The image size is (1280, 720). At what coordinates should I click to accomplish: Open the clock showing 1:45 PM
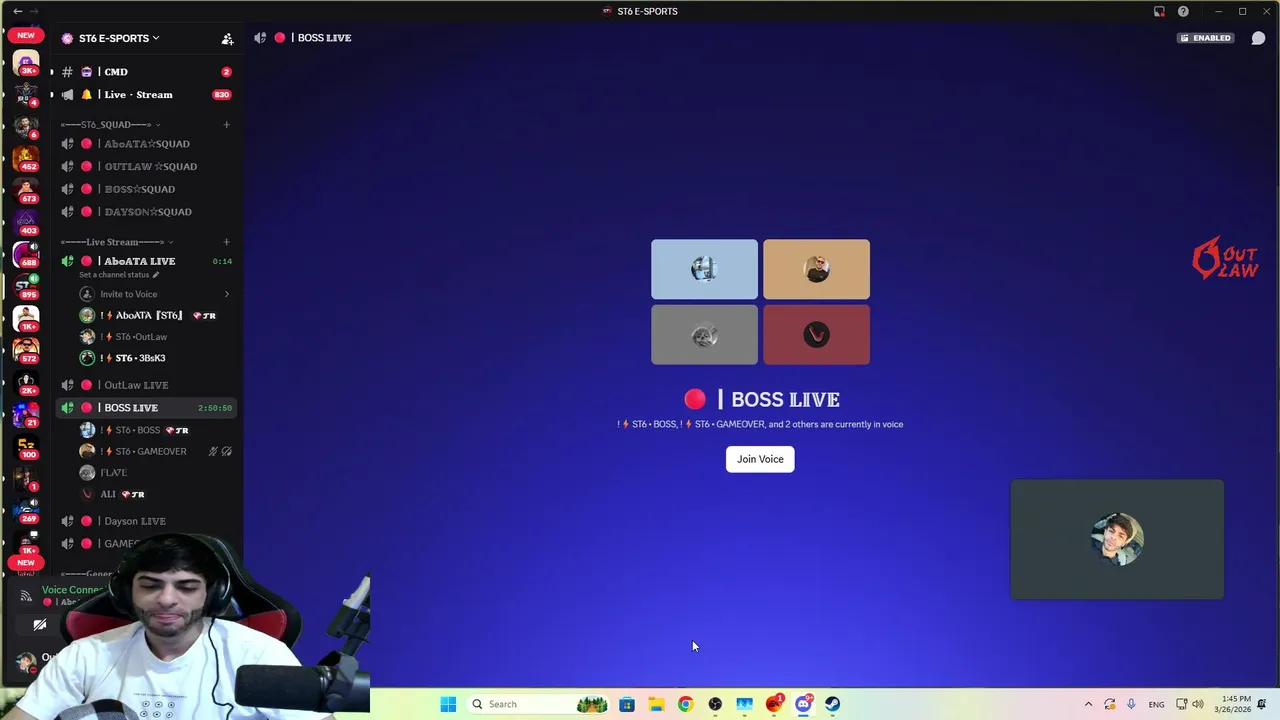point(1233,704)
